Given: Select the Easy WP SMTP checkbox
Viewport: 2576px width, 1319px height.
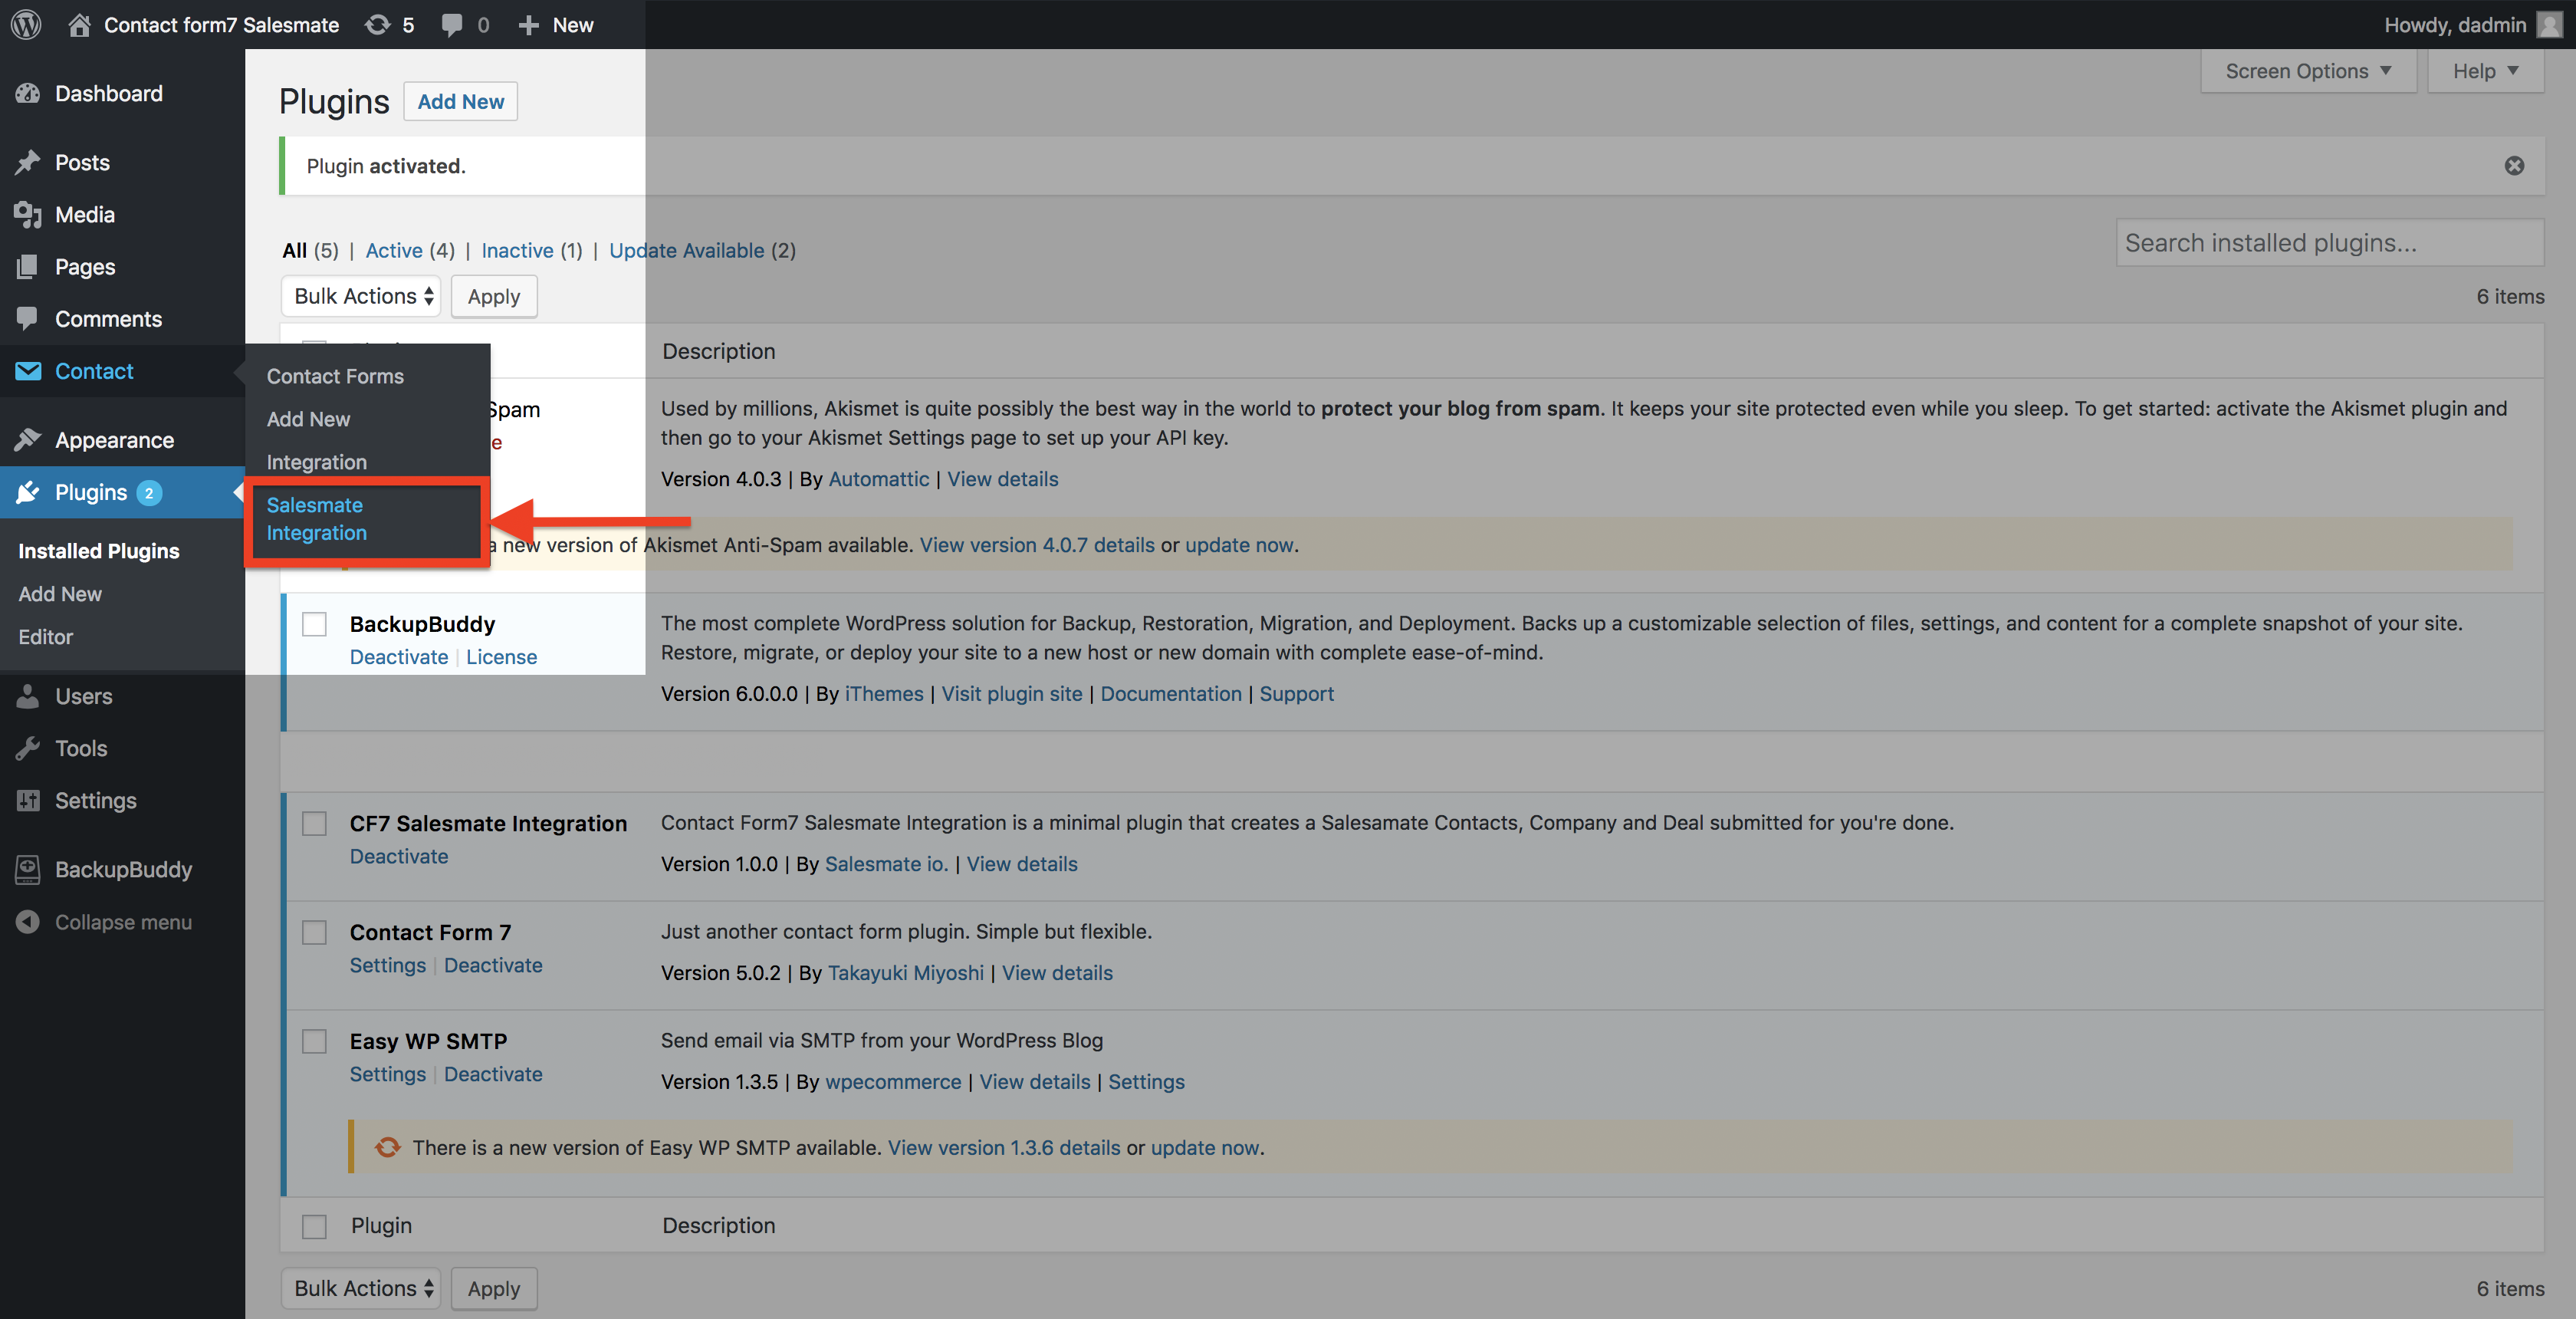Looking at the screenshot, I should pos(314,1041).
